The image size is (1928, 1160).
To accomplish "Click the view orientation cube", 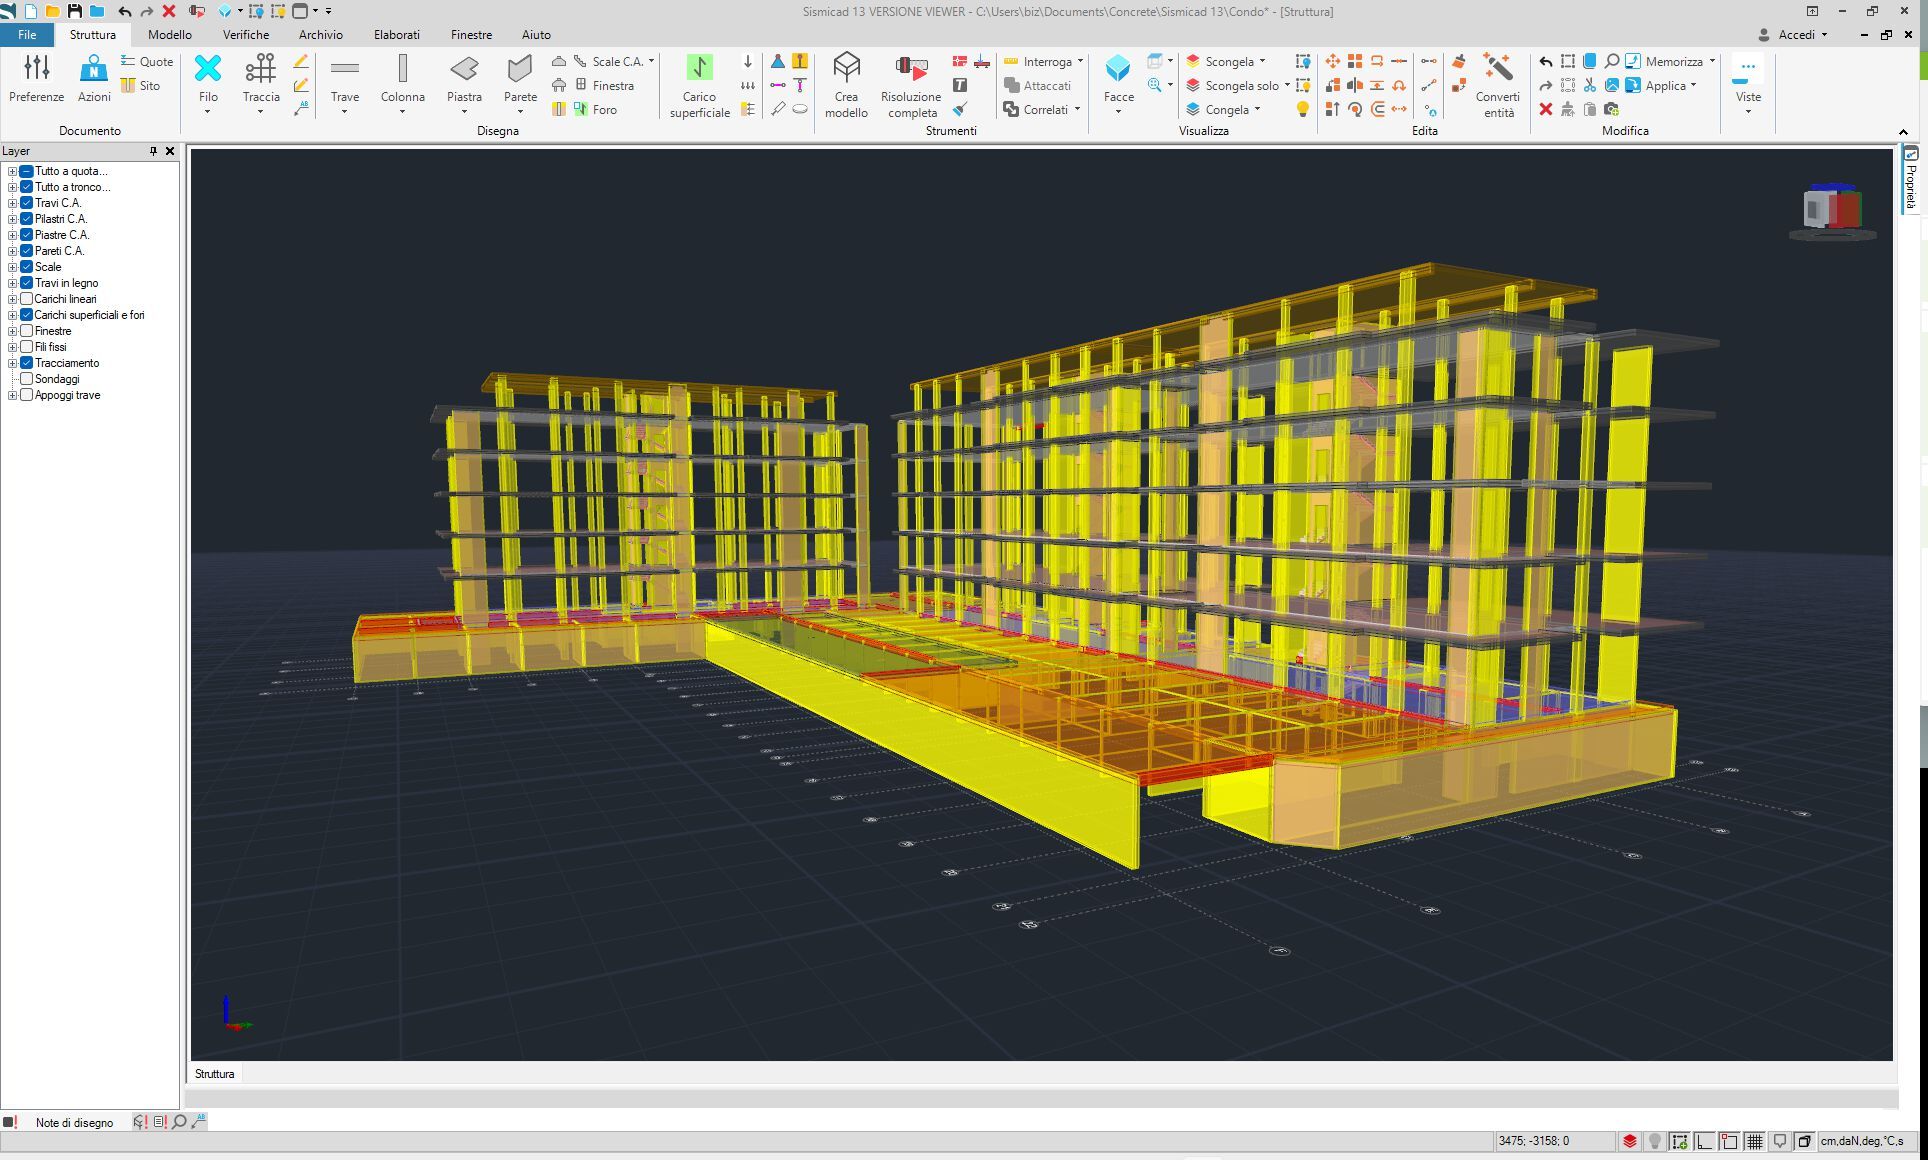I will click(x=1832, y=210).
